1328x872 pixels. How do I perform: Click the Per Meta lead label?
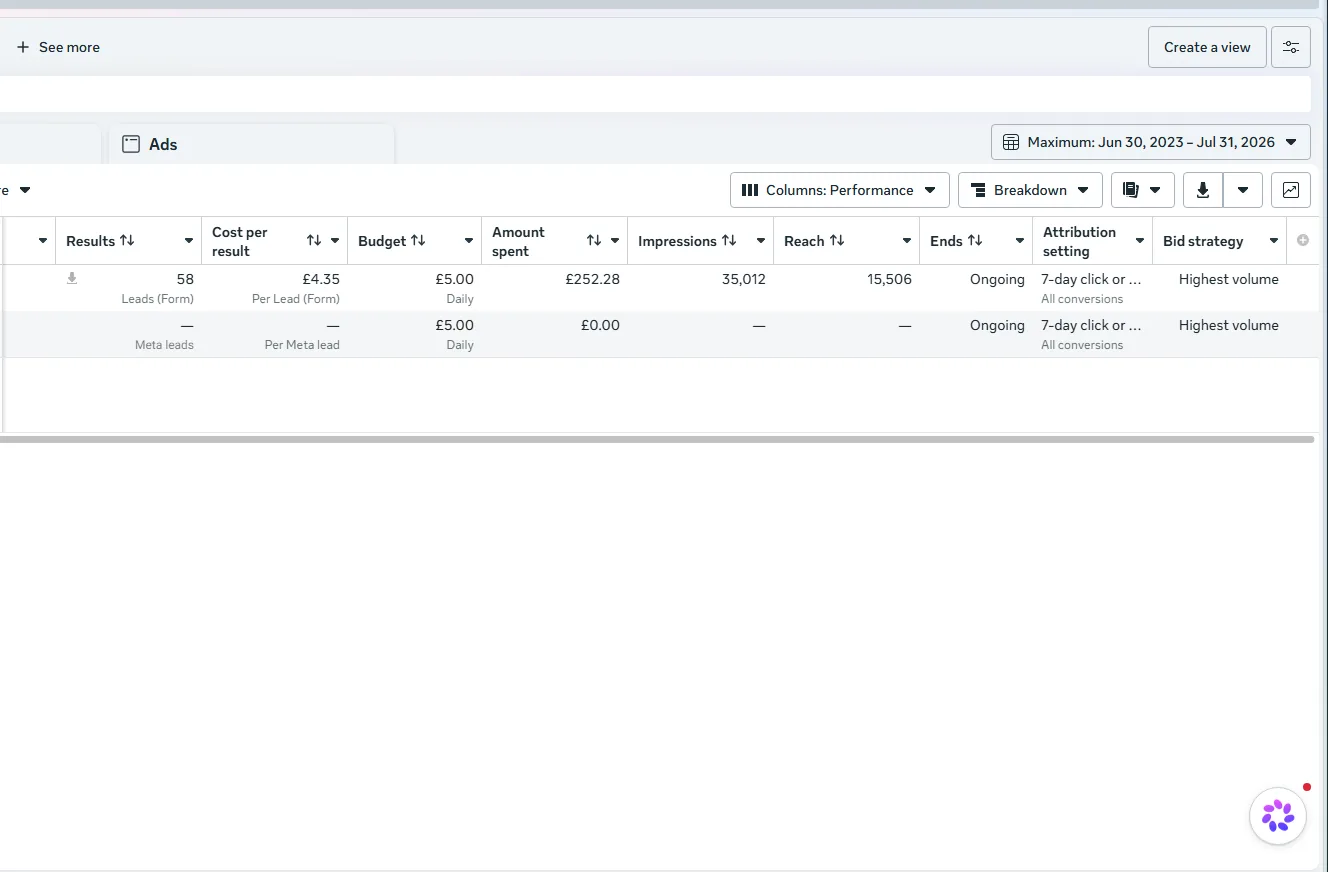click(x=302, y=345)
